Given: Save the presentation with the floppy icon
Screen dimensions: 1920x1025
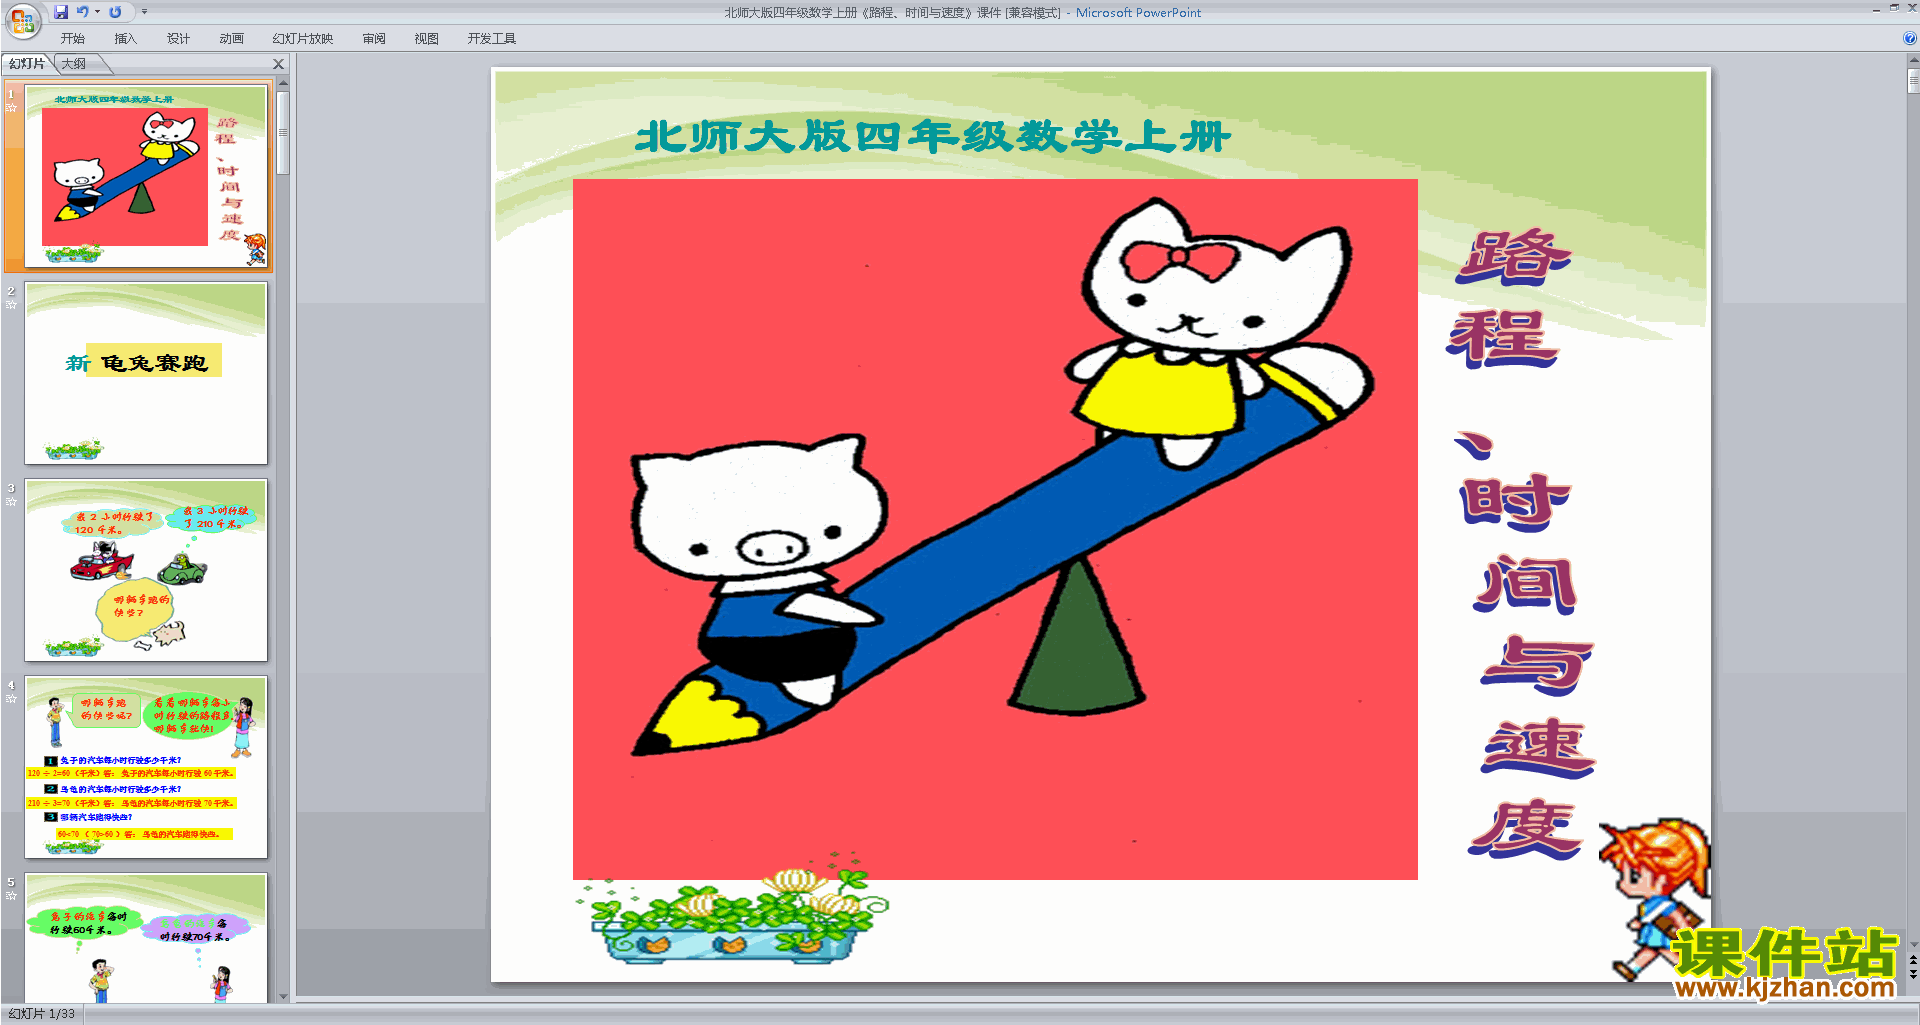Looking at the screenshot, I should click(x=61, y=12).
